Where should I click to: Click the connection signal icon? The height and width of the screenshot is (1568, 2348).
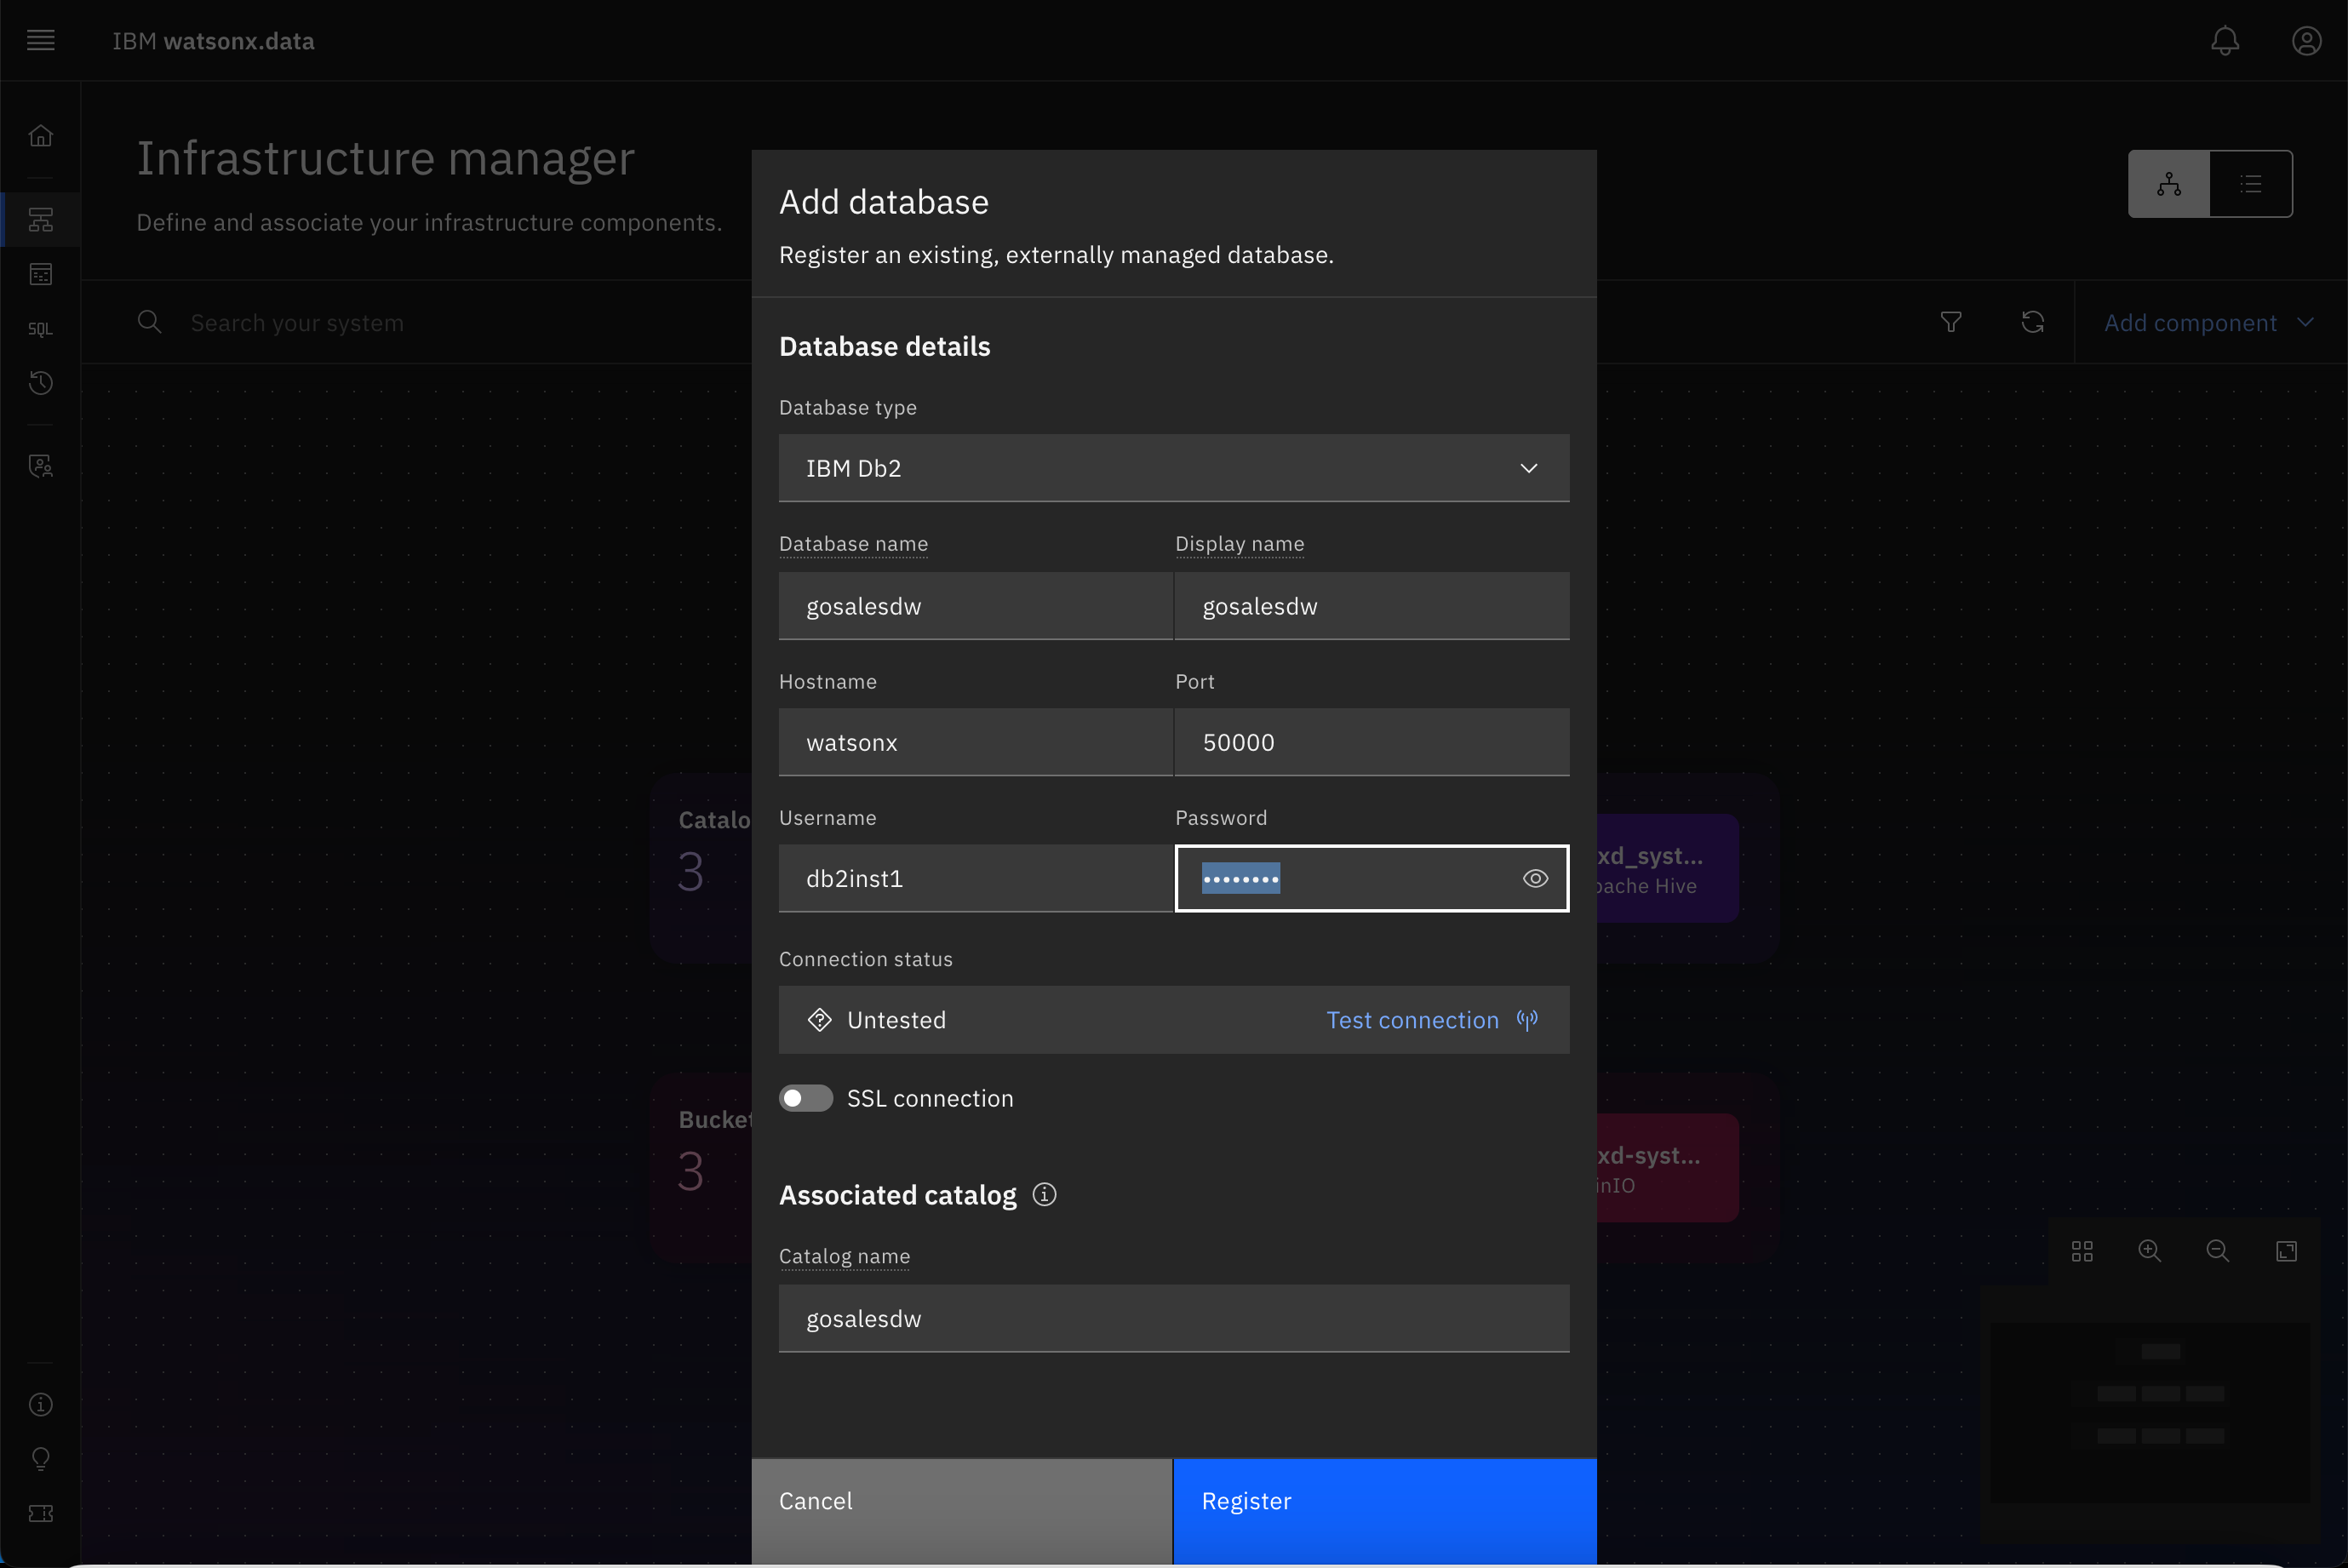coord(1527,1020)
